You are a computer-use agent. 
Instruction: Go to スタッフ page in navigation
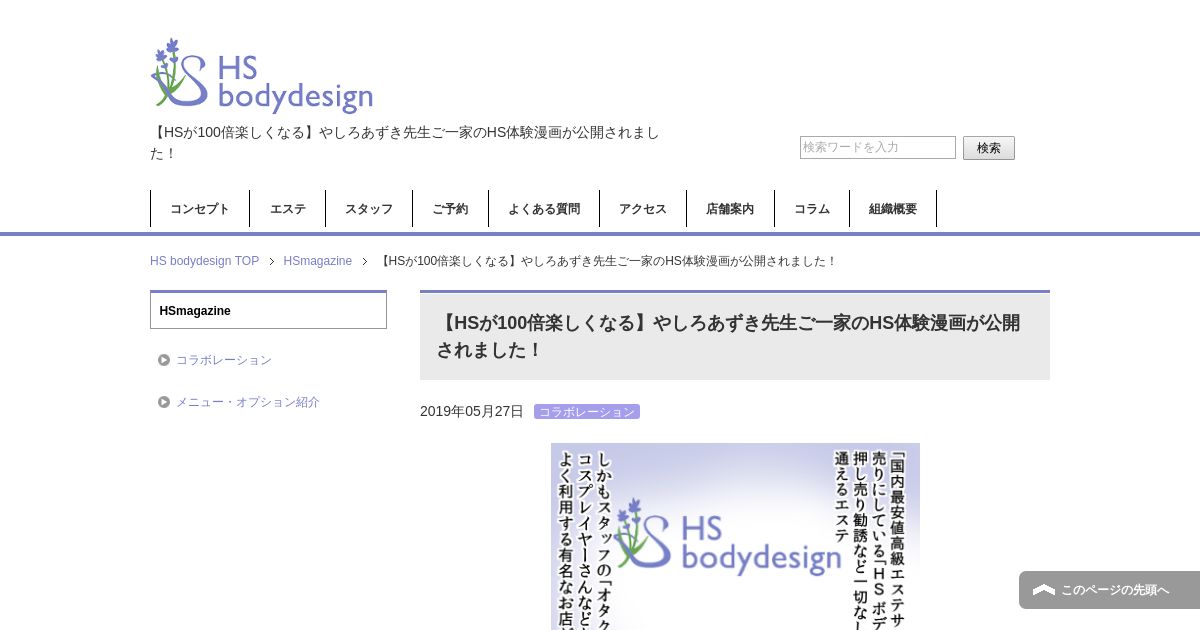(369, 209)
